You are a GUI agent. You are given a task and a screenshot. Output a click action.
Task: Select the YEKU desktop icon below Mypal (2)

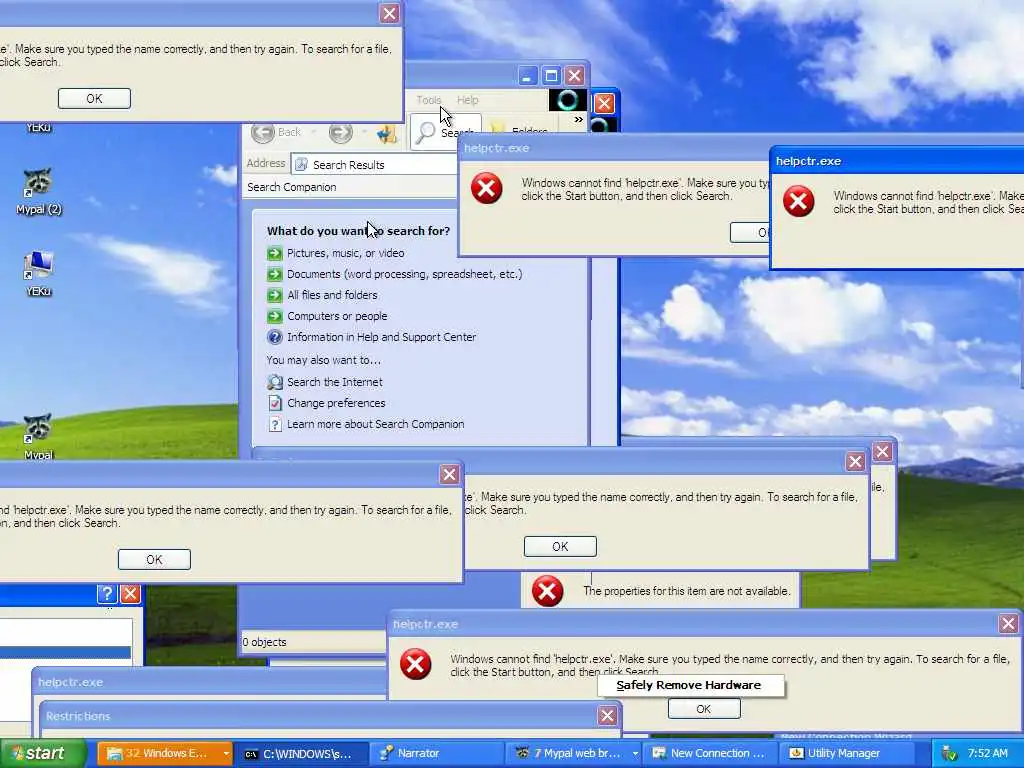(x=39, y=274)
